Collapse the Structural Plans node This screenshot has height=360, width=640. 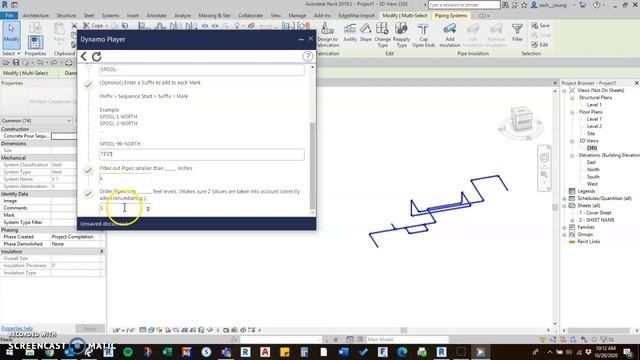[572, 98]
